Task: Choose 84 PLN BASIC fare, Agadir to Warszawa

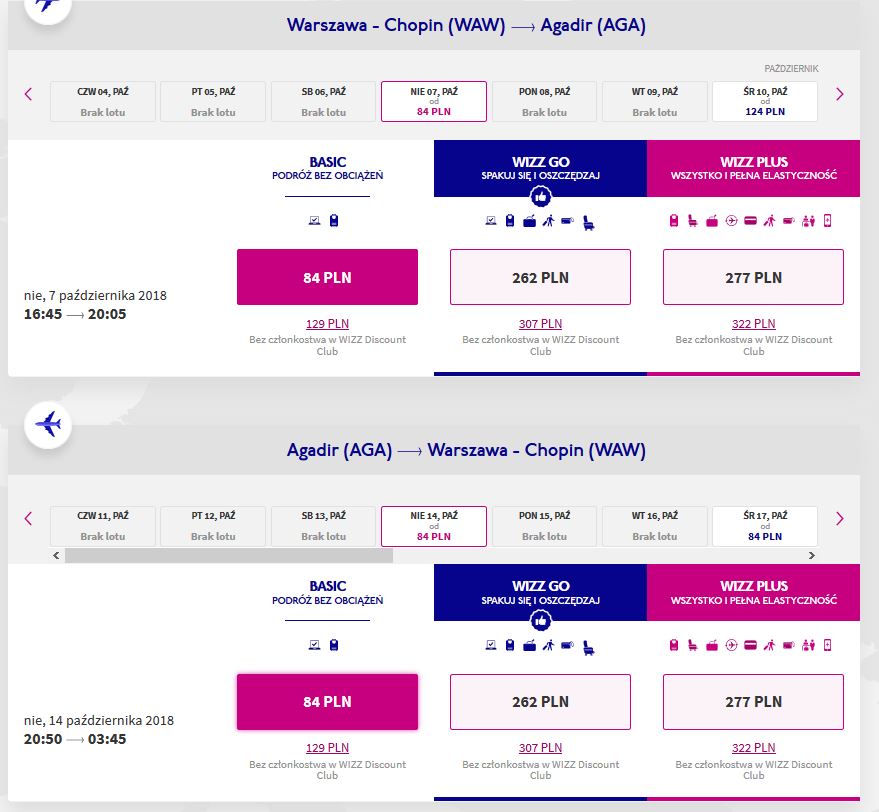Action: click(x=327, y=702)
